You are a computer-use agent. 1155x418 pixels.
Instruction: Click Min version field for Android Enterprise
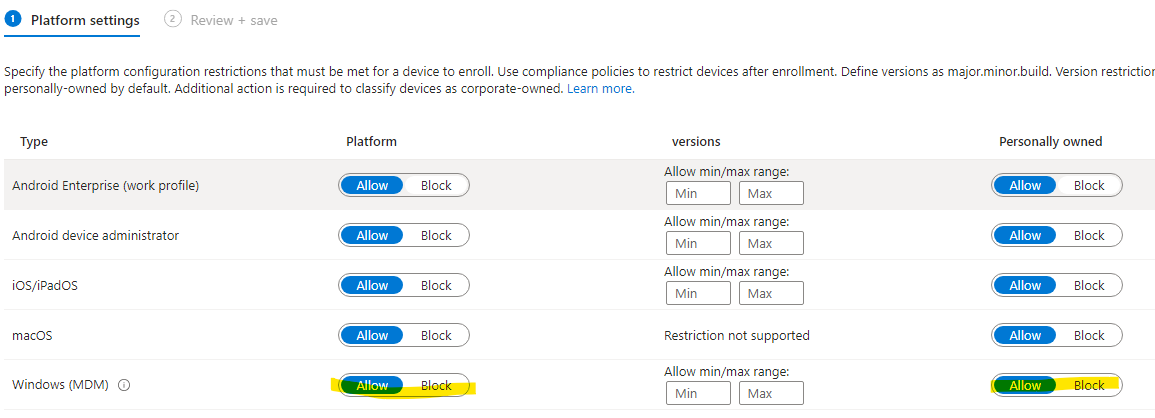click(x=698, y=193)
